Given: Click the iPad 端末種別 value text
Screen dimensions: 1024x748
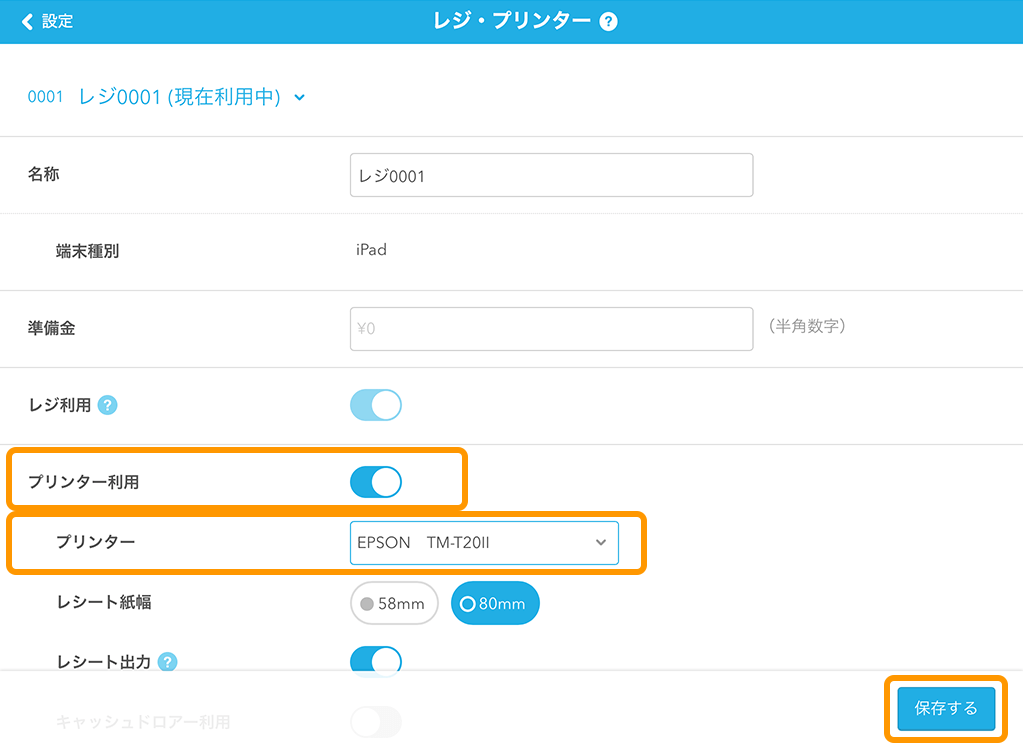Looking at the screenshot, I should click(371, 250).
